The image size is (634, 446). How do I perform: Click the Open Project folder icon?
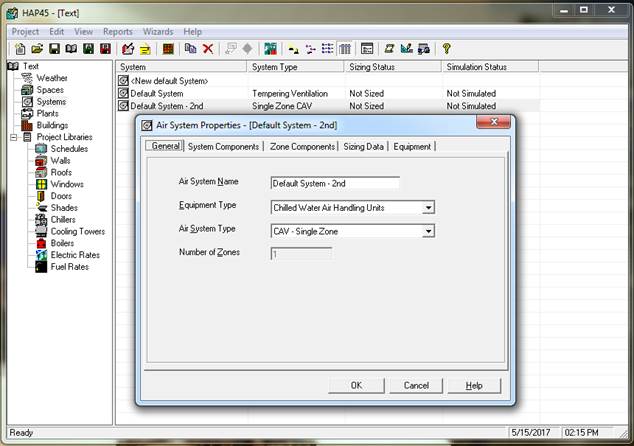click(37, 49)
